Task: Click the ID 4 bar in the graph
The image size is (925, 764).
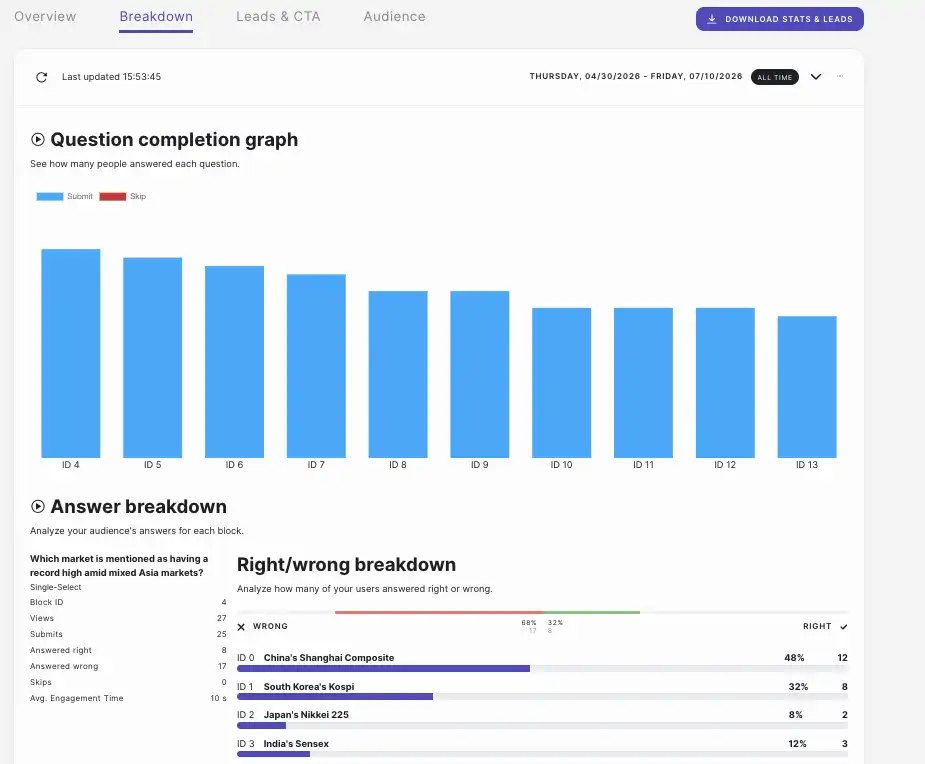Action: point(71,353)
